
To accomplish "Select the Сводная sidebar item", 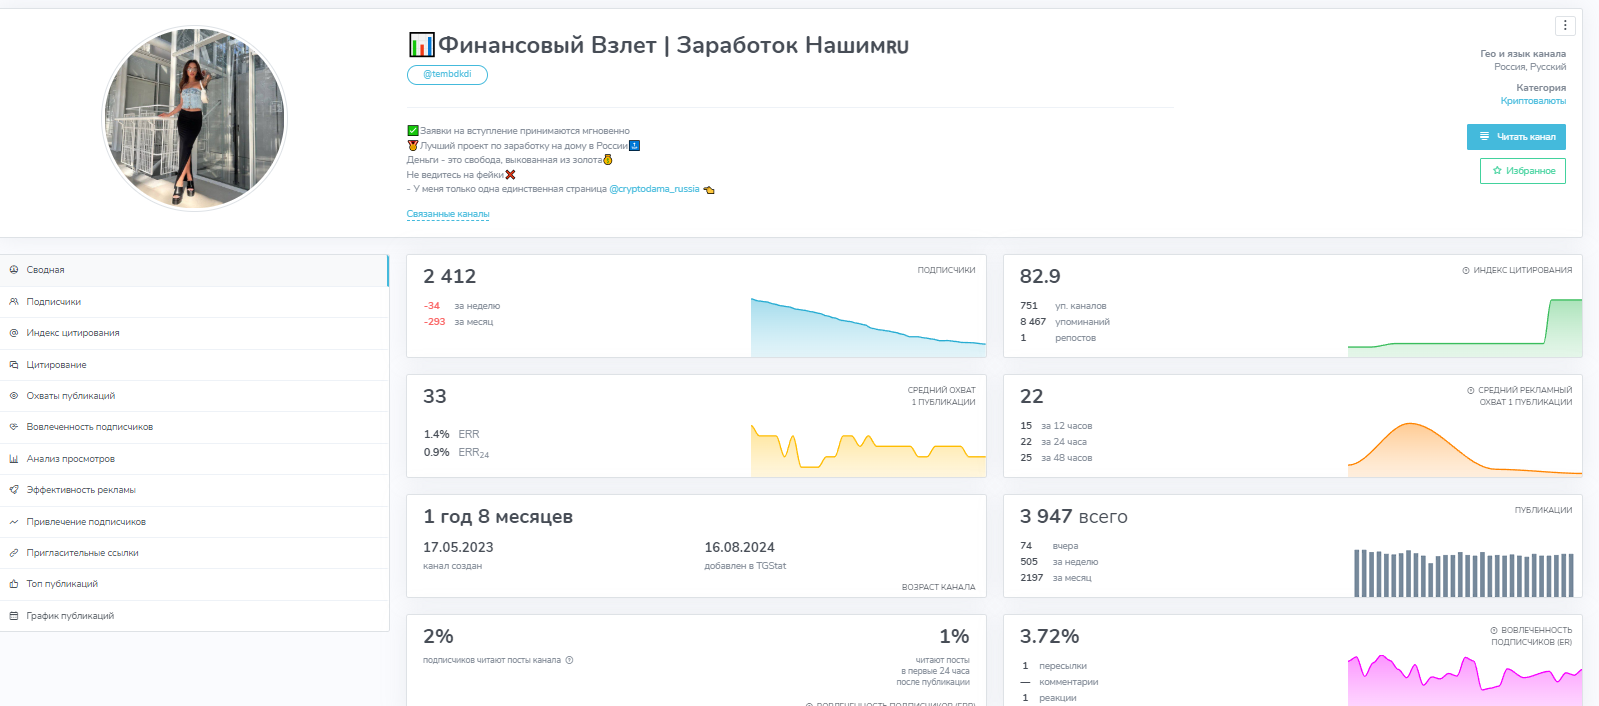I will tap(194, 270).
